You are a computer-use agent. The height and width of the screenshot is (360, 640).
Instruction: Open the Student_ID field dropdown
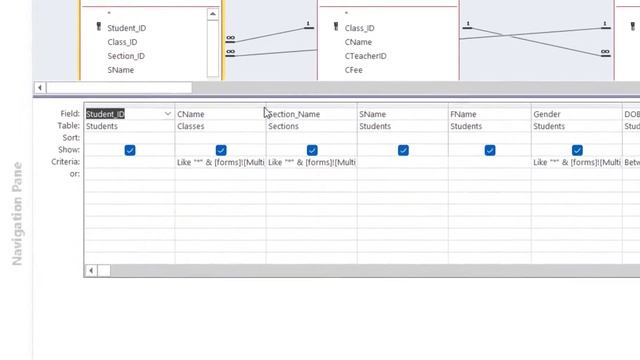tap(168, 114)
